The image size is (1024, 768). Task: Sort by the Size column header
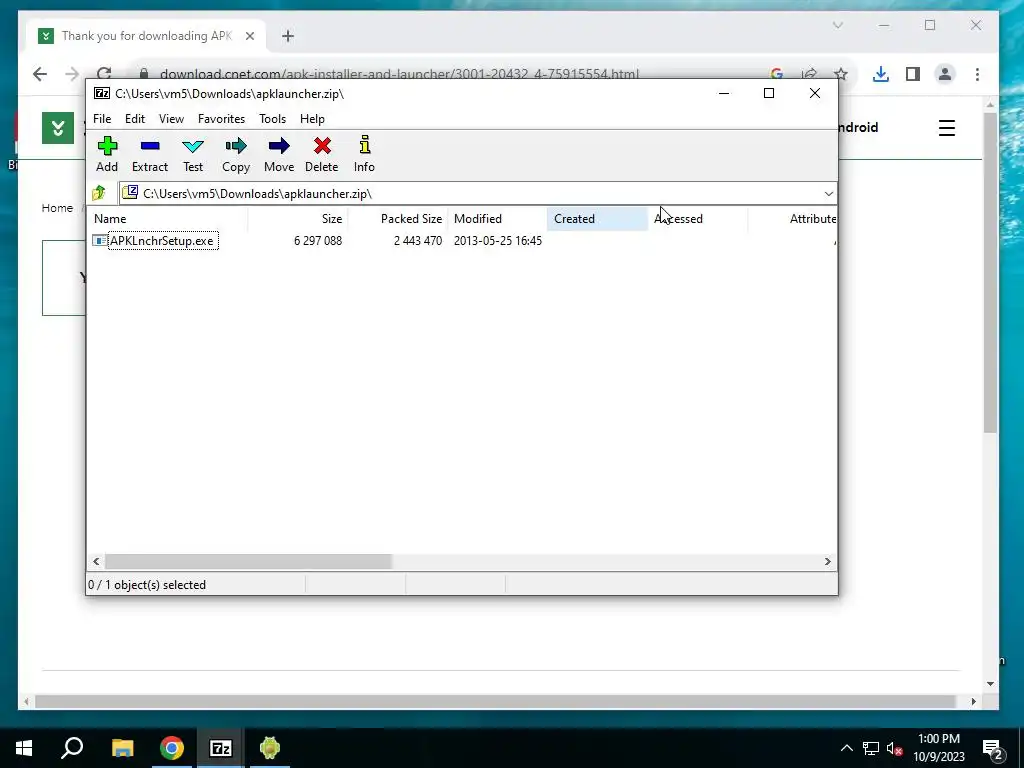pyautogui.click(x=298, y=219)
